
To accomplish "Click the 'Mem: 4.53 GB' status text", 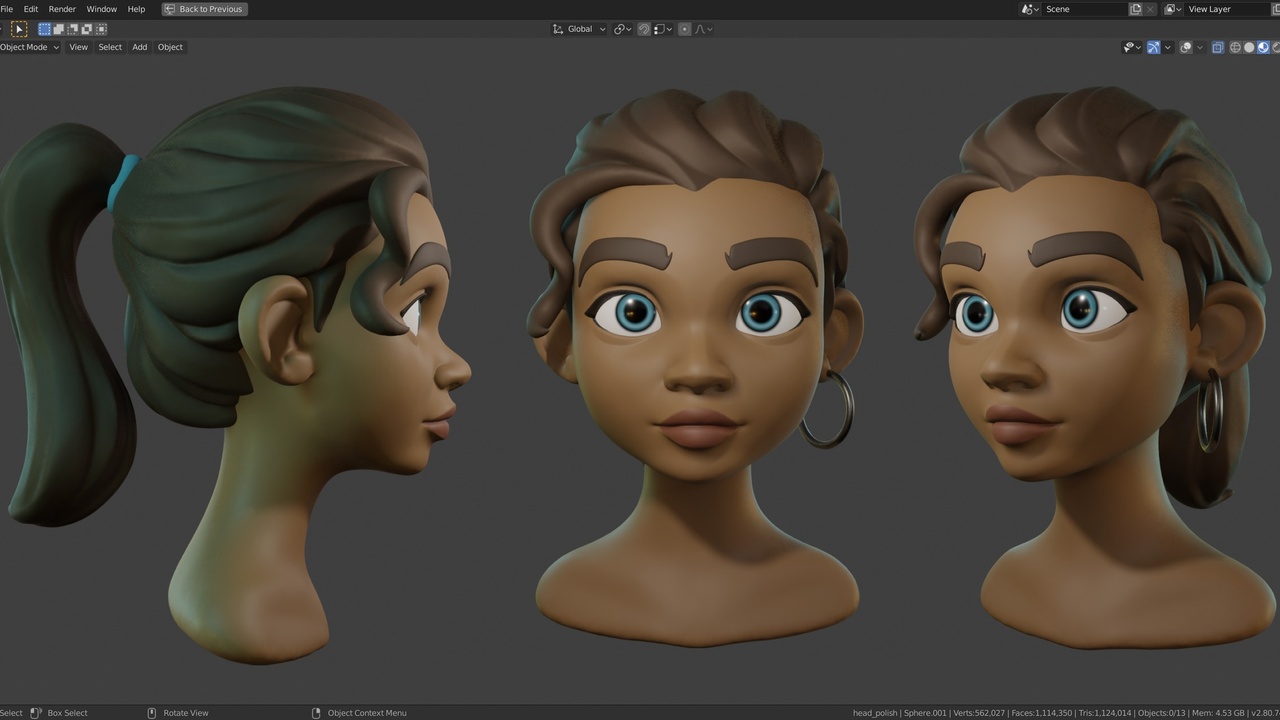I will (x=1218, y=713).
